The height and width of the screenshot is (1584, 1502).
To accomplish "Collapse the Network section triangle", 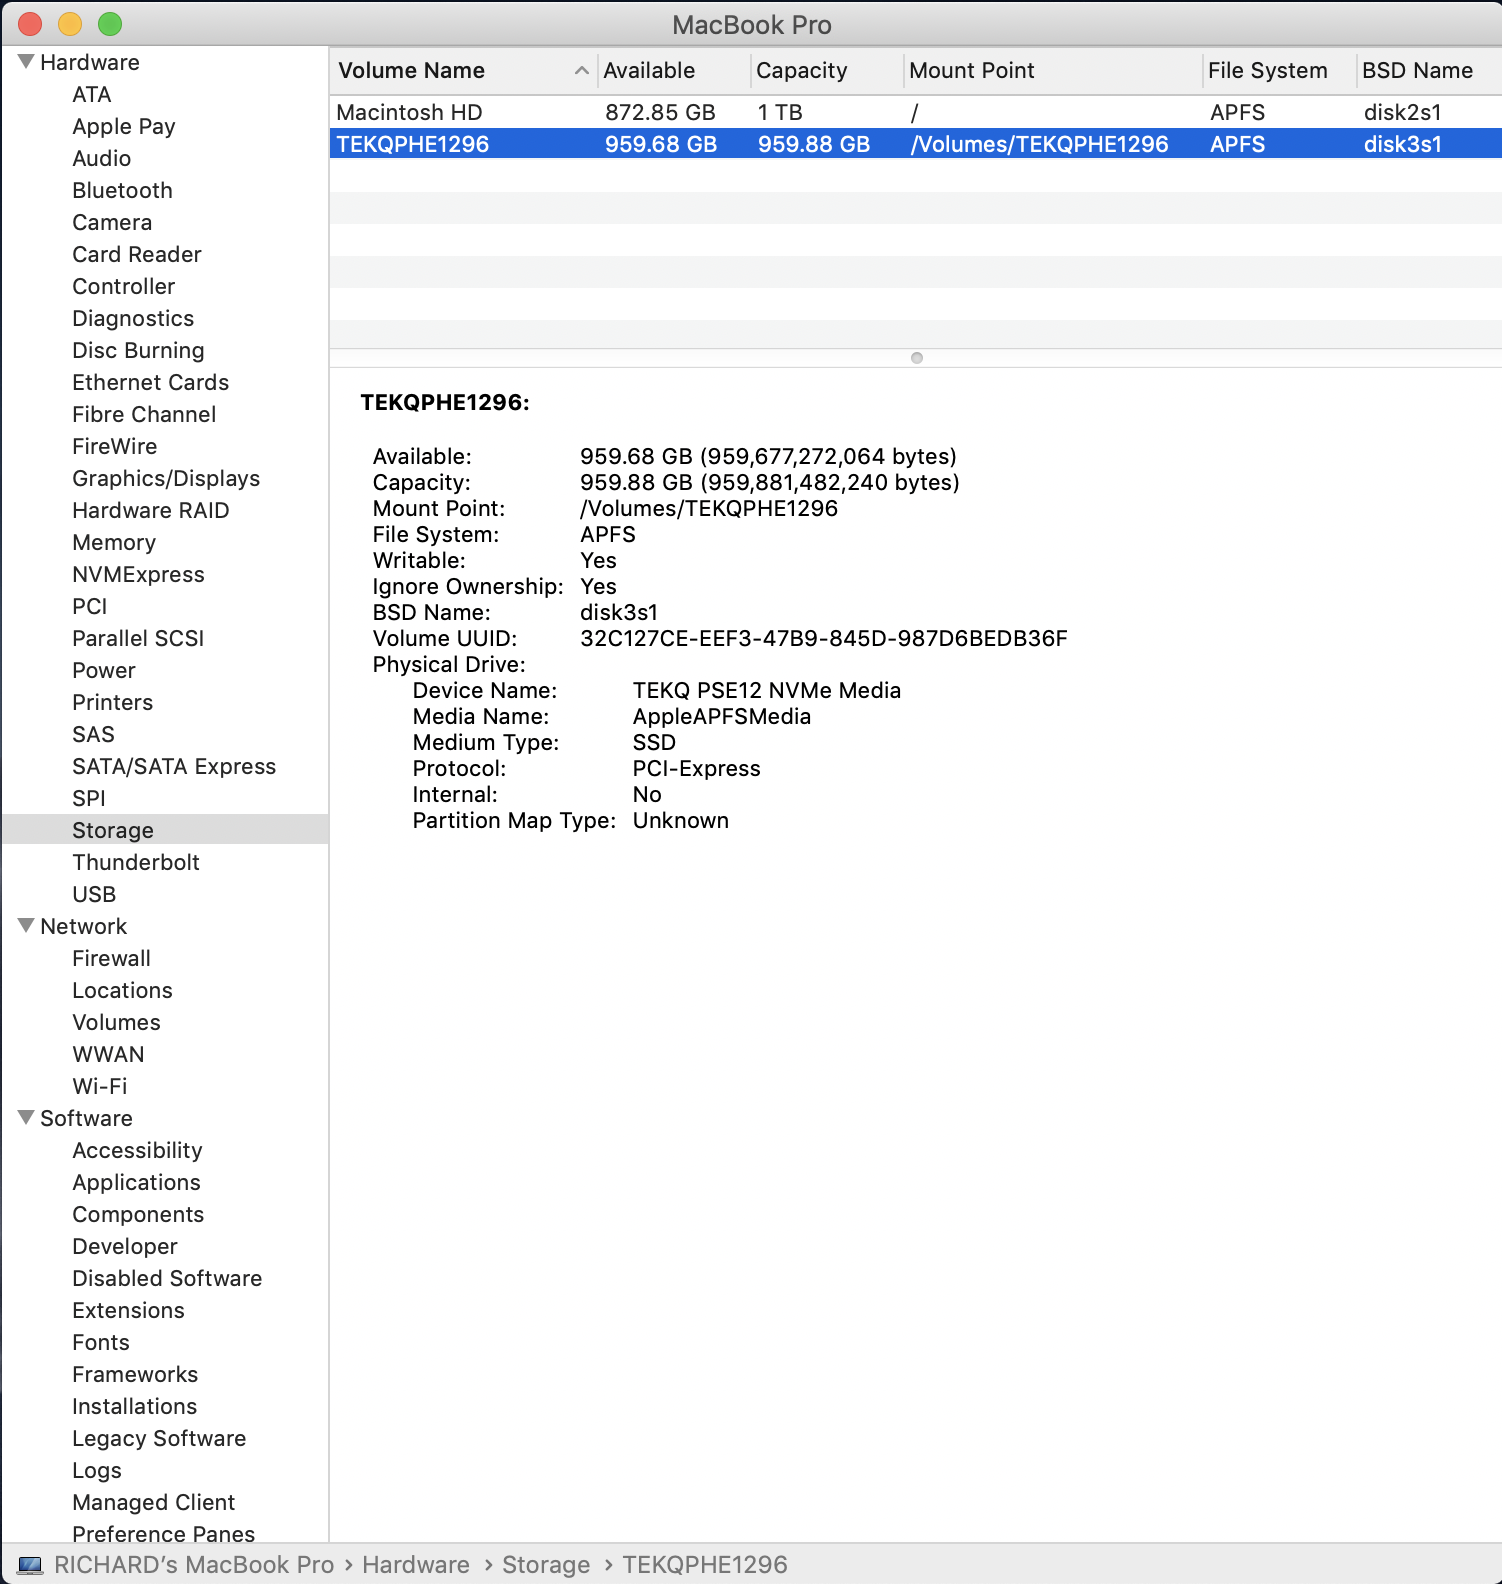I will [x=27, y=926].
